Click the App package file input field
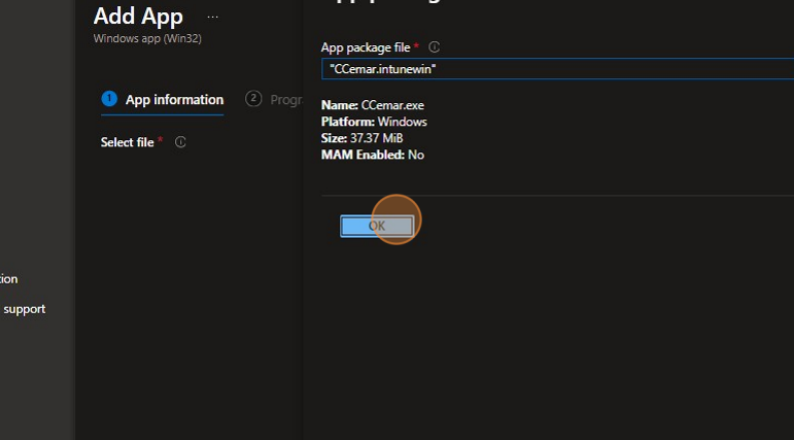 (555, 69)
